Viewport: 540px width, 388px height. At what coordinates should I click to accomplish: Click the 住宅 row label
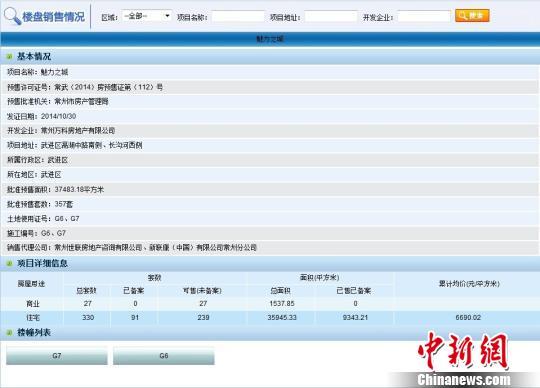pyautogui.click(x=33, y=317)
